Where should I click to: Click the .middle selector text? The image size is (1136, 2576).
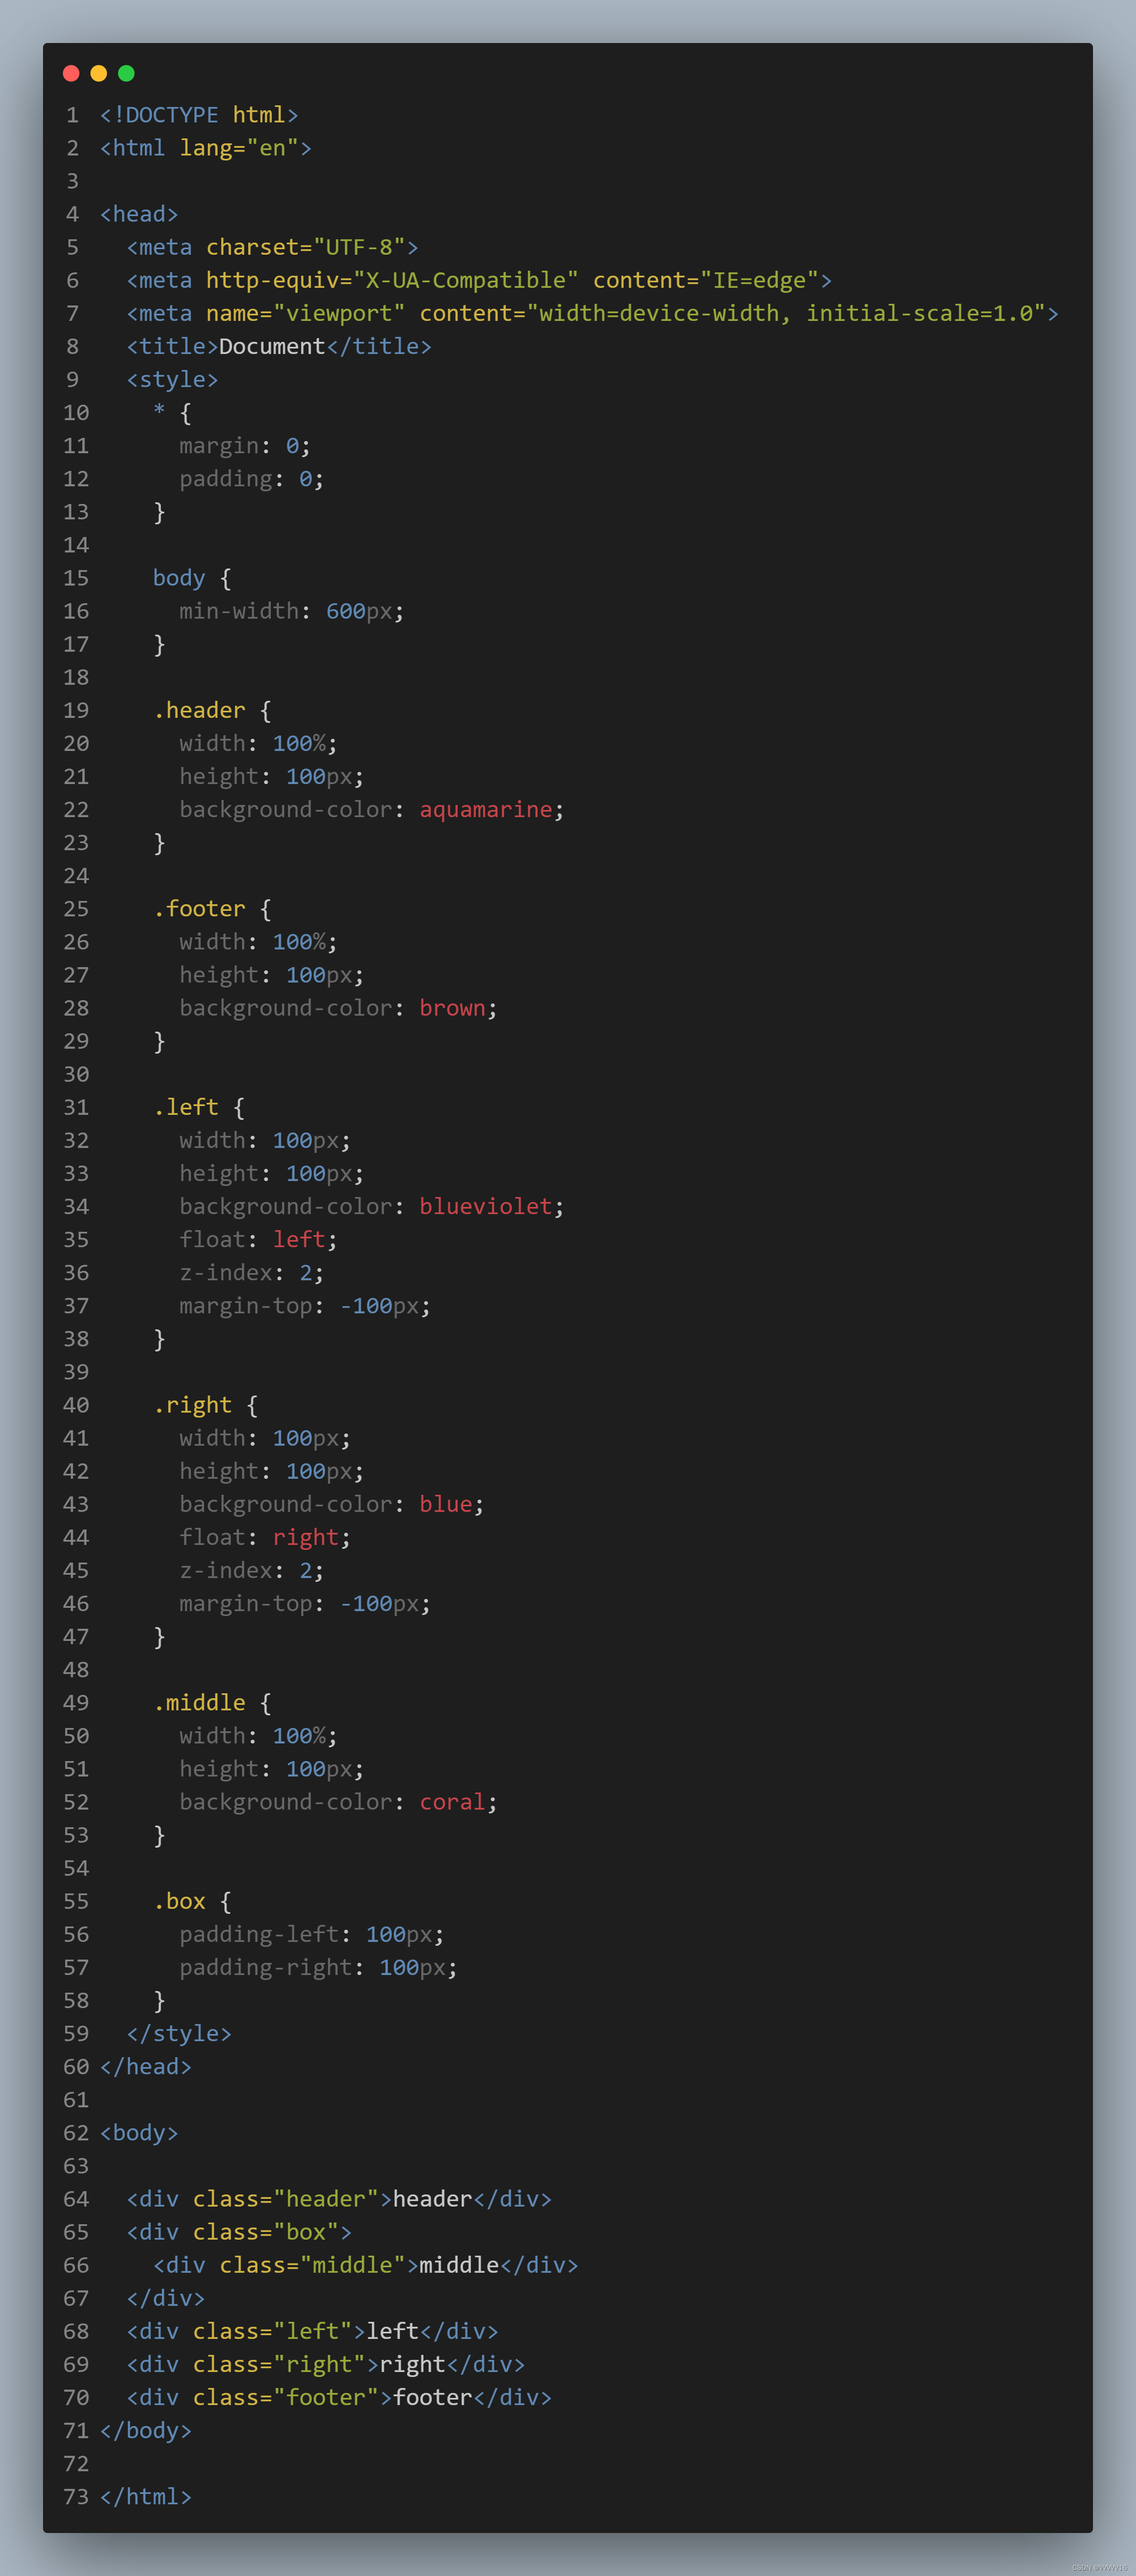pos(199,1702)
